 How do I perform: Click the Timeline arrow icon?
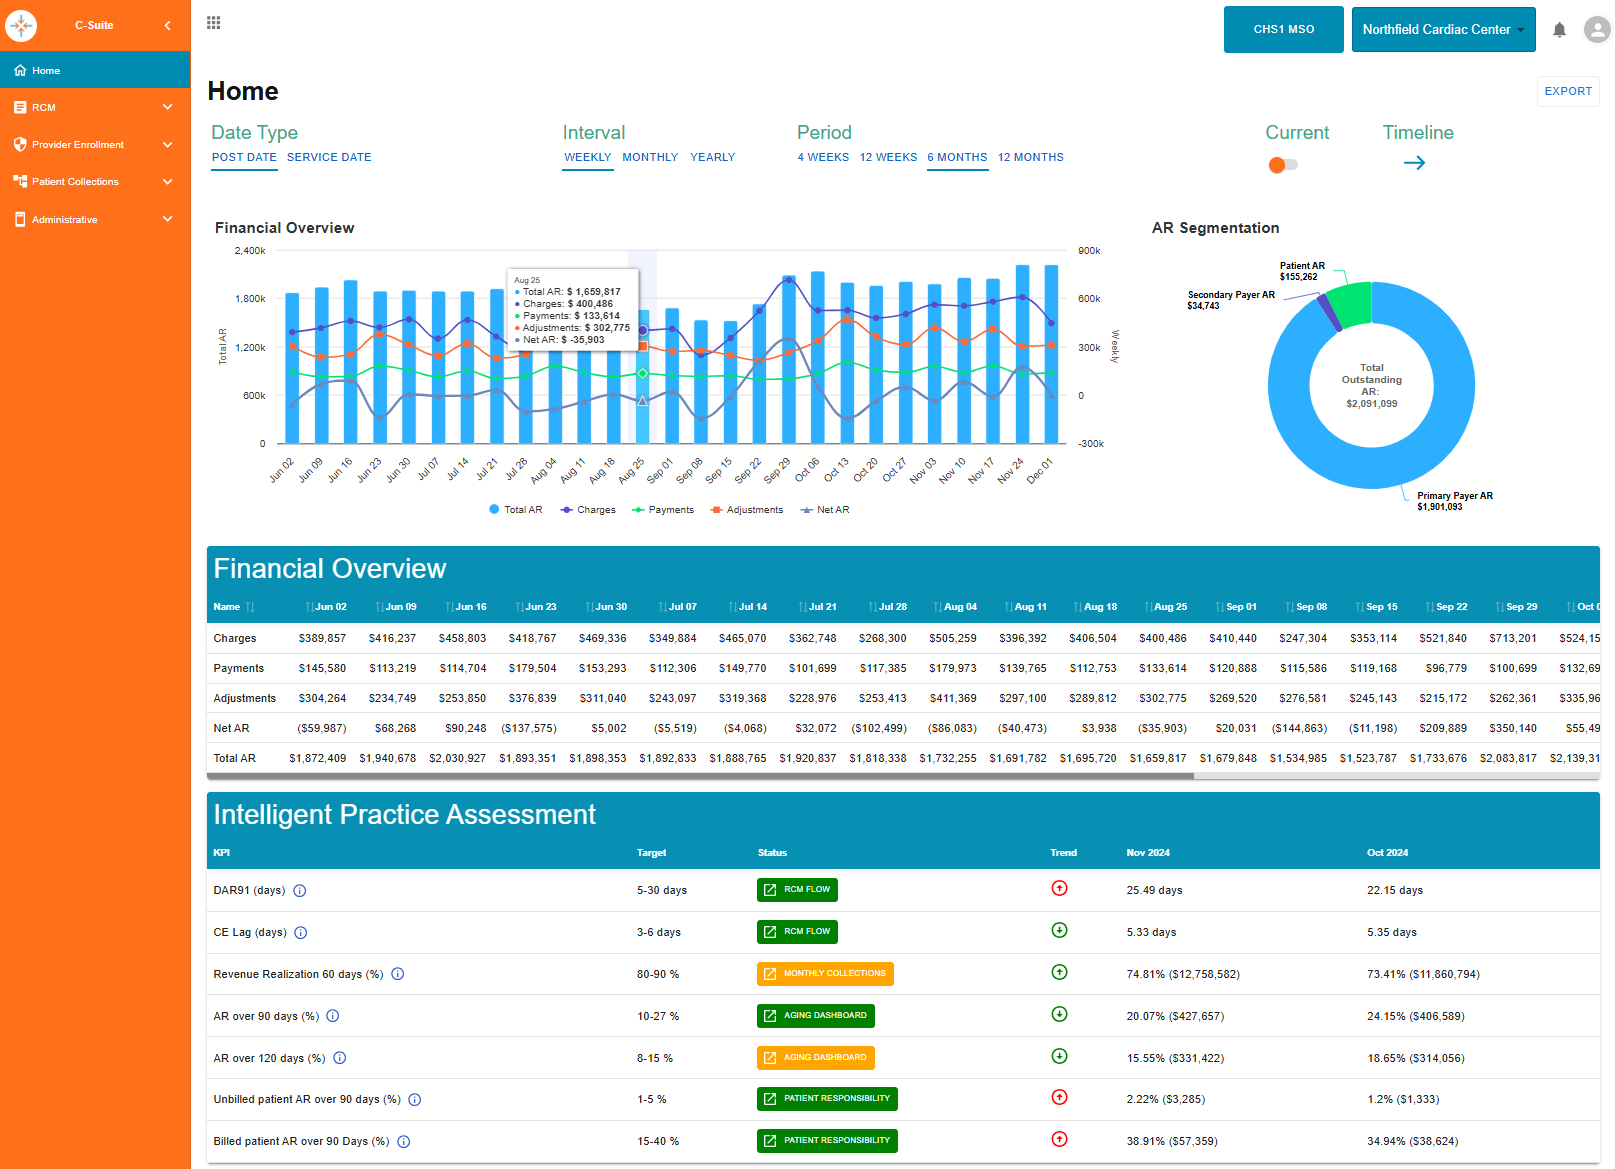pos(1414,163)
